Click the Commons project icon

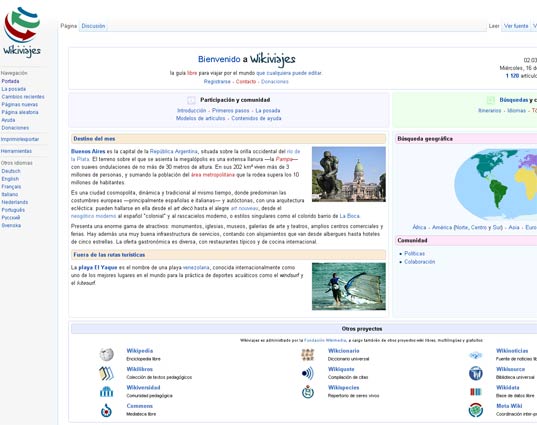[107, 410]
